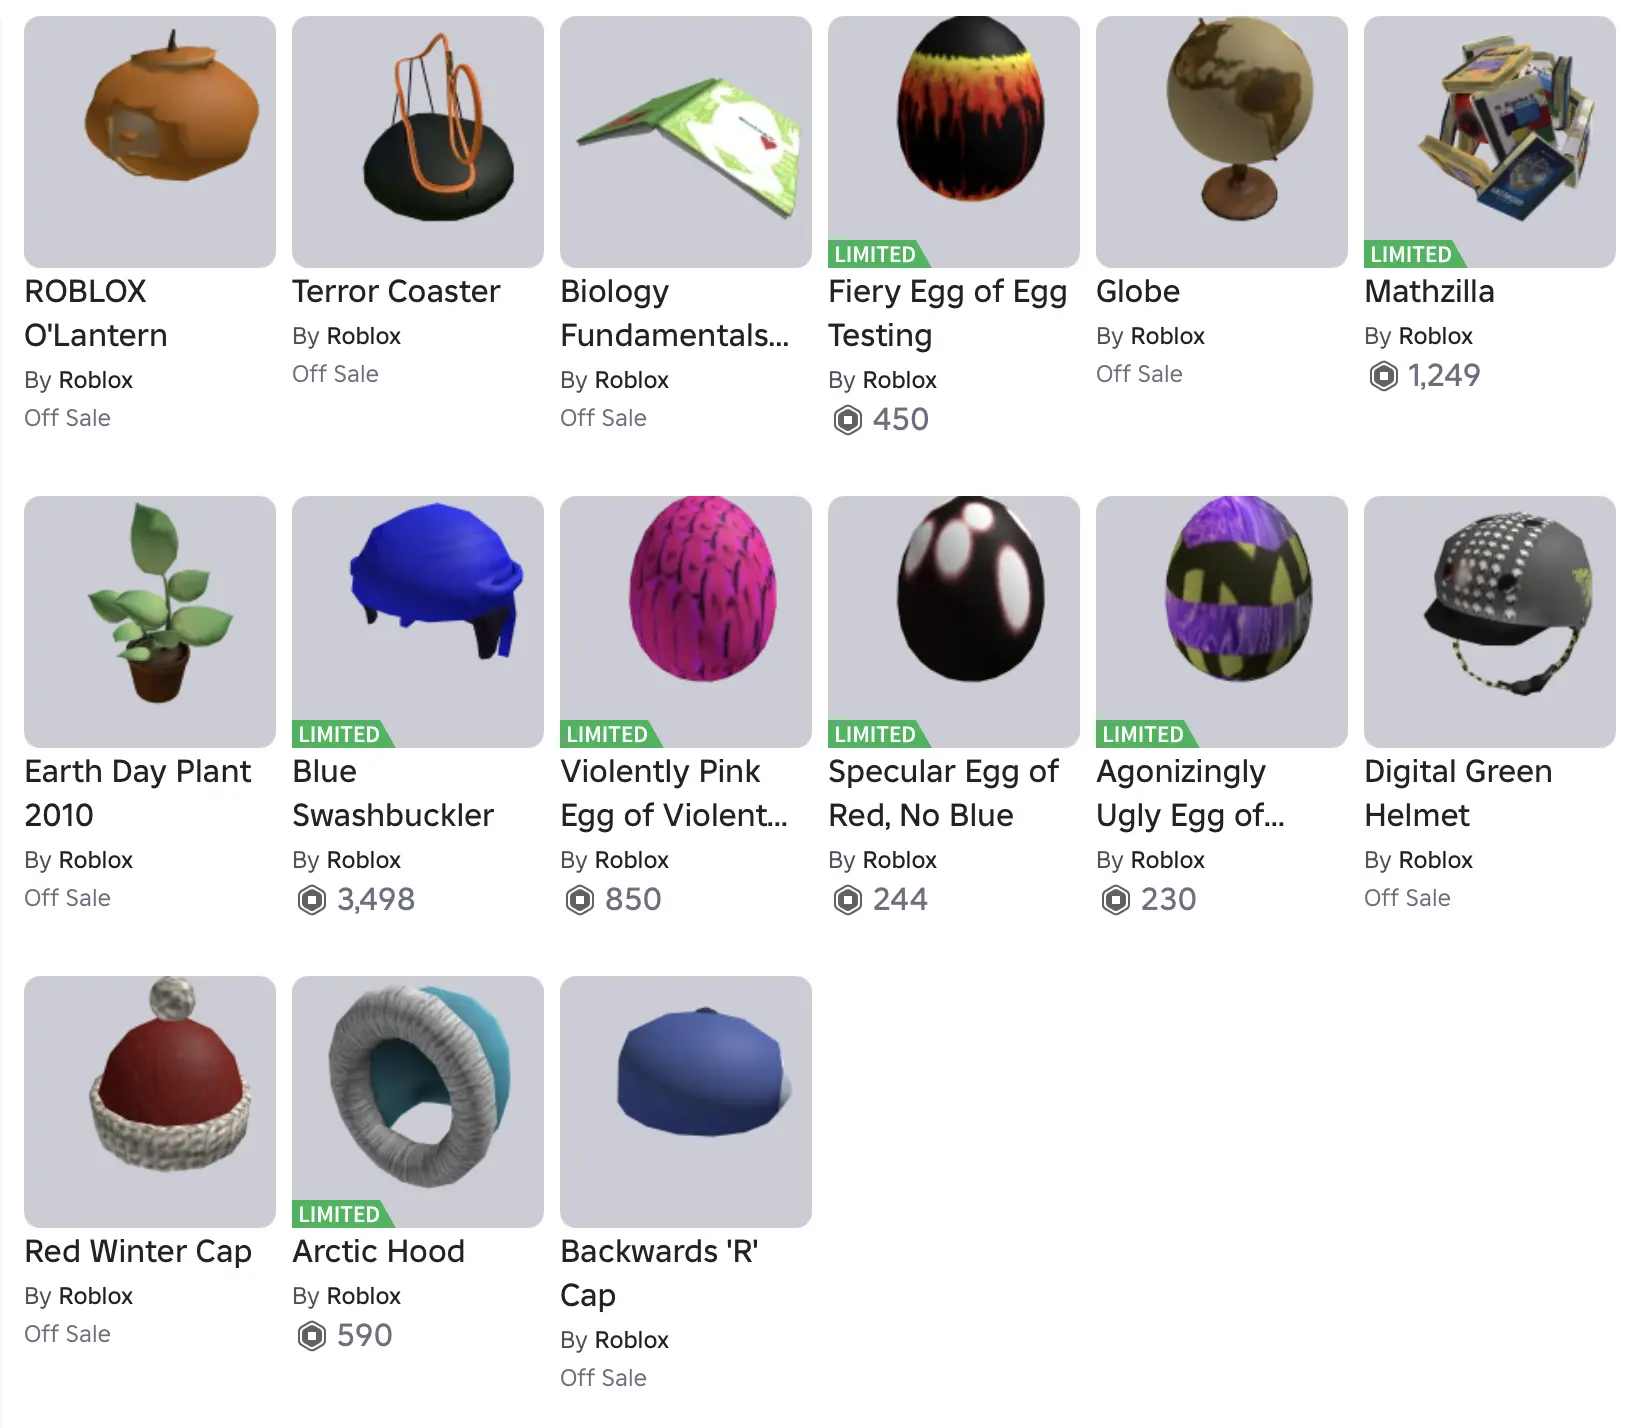Click the Specular Egg of Red, No Blue title
This screenshot has height=1428, width=1640.
click(943, 793)
